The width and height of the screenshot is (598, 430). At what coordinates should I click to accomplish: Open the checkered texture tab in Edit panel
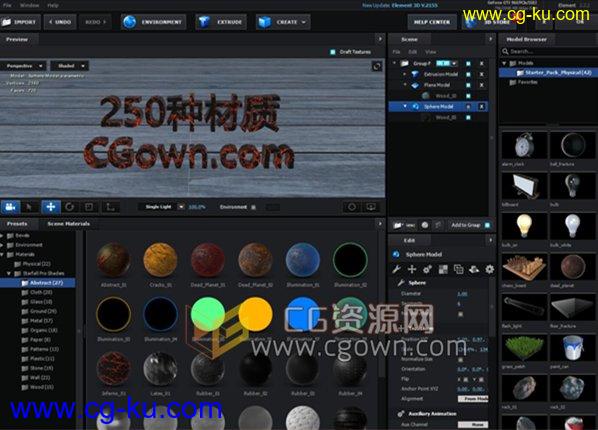[x=443, y=269]
